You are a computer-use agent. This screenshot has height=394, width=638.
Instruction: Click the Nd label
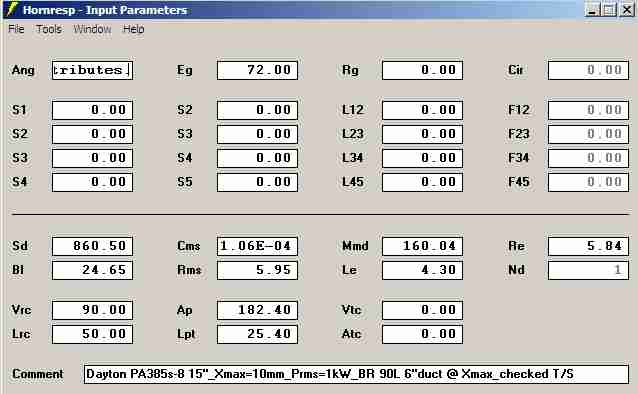coord(516,270)
